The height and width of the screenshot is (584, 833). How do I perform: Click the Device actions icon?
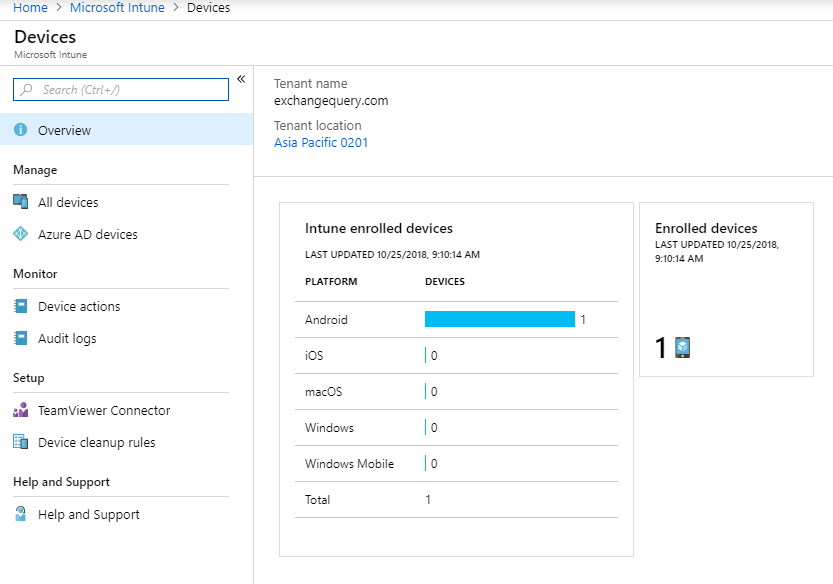[x=21, y=306]
